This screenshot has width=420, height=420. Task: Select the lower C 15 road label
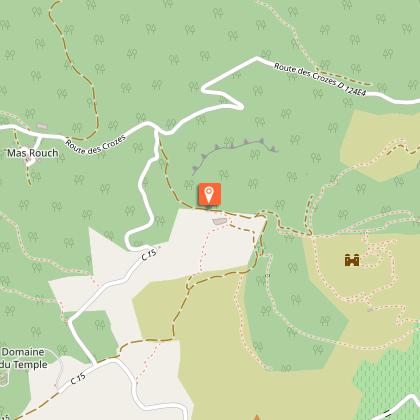pyautogui.click(x=78, y=379)
